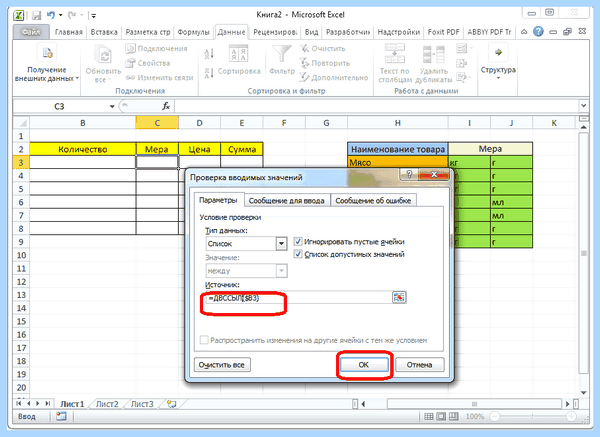Click the Save icon in quick access toolbar
The image size is (600, 437).
[x=36, y=15]
